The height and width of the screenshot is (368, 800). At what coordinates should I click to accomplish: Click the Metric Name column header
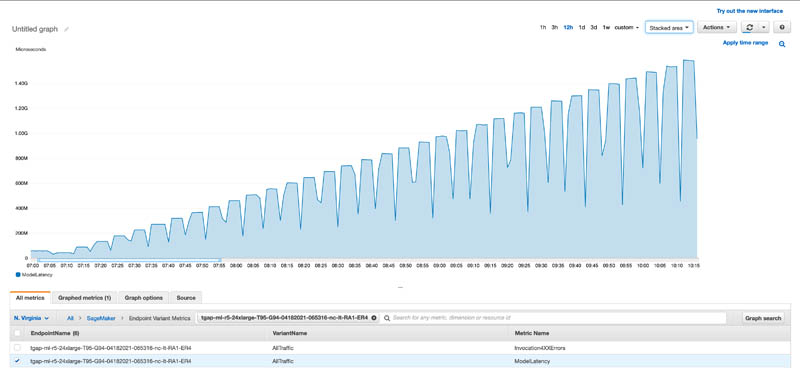point(532,333)
